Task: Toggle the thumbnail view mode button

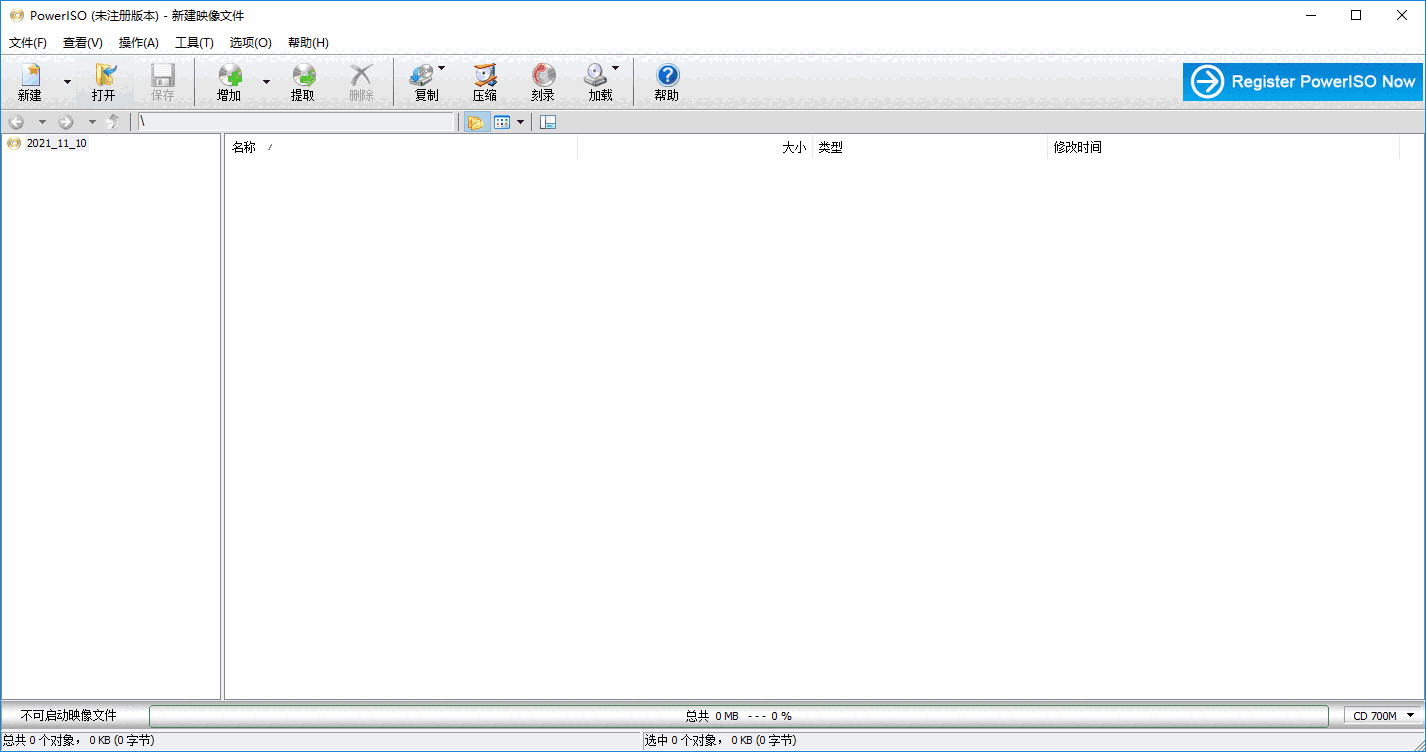Action: pyautogui.click(x=501, y=121)
